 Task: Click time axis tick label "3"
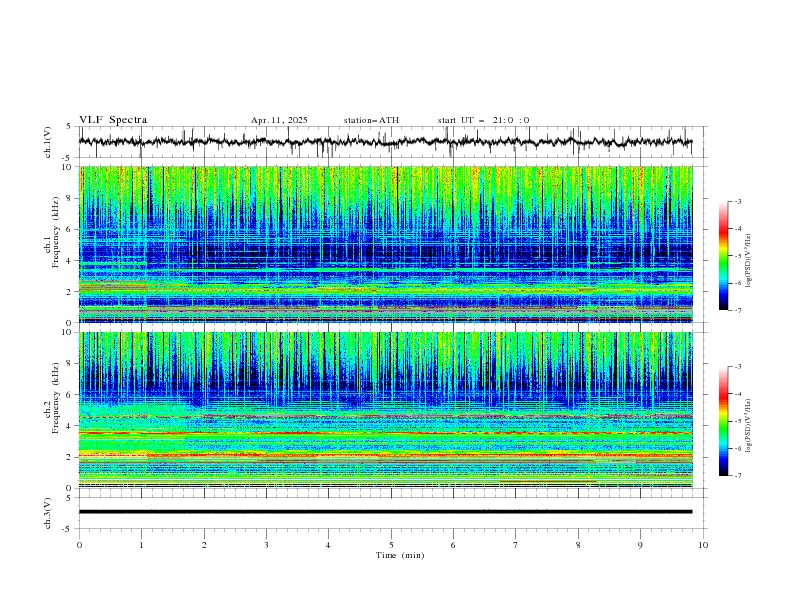click(x=266, y=545)
